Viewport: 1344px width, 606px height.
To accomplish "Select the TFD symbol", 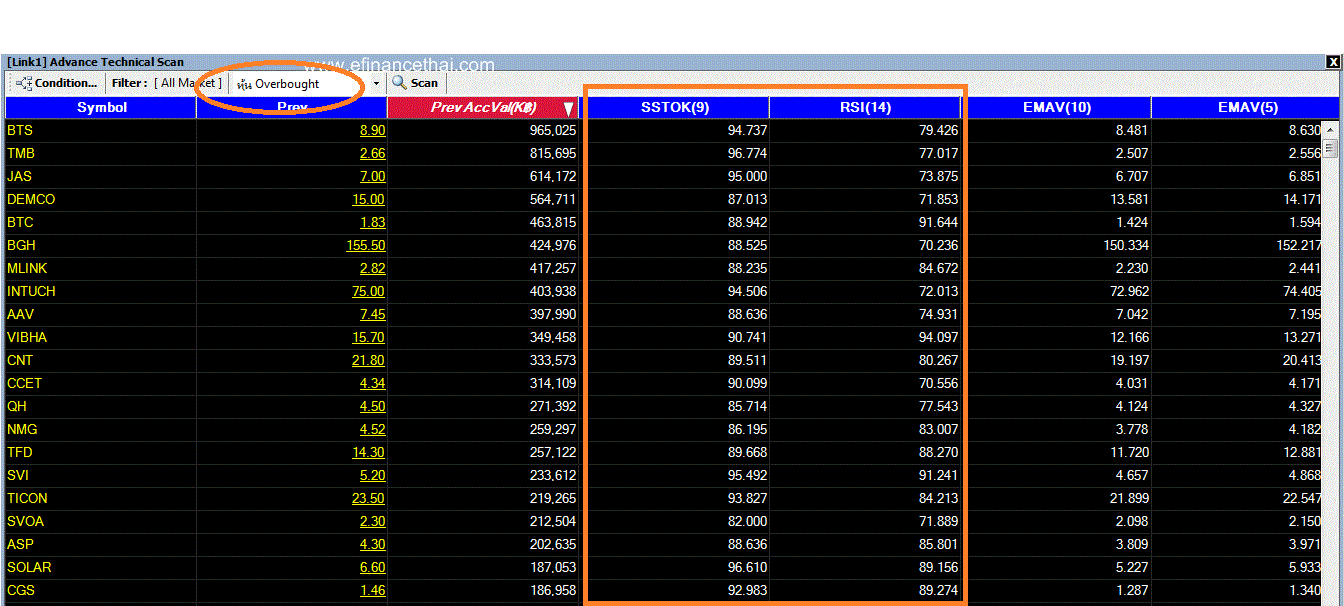I will (x=20, y=452).
